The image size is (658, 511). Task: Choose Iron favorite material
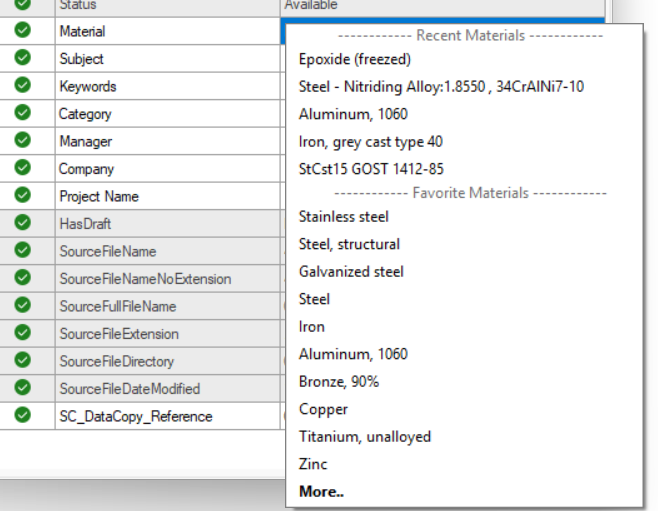pyautogui.click(x=312, y=327)
